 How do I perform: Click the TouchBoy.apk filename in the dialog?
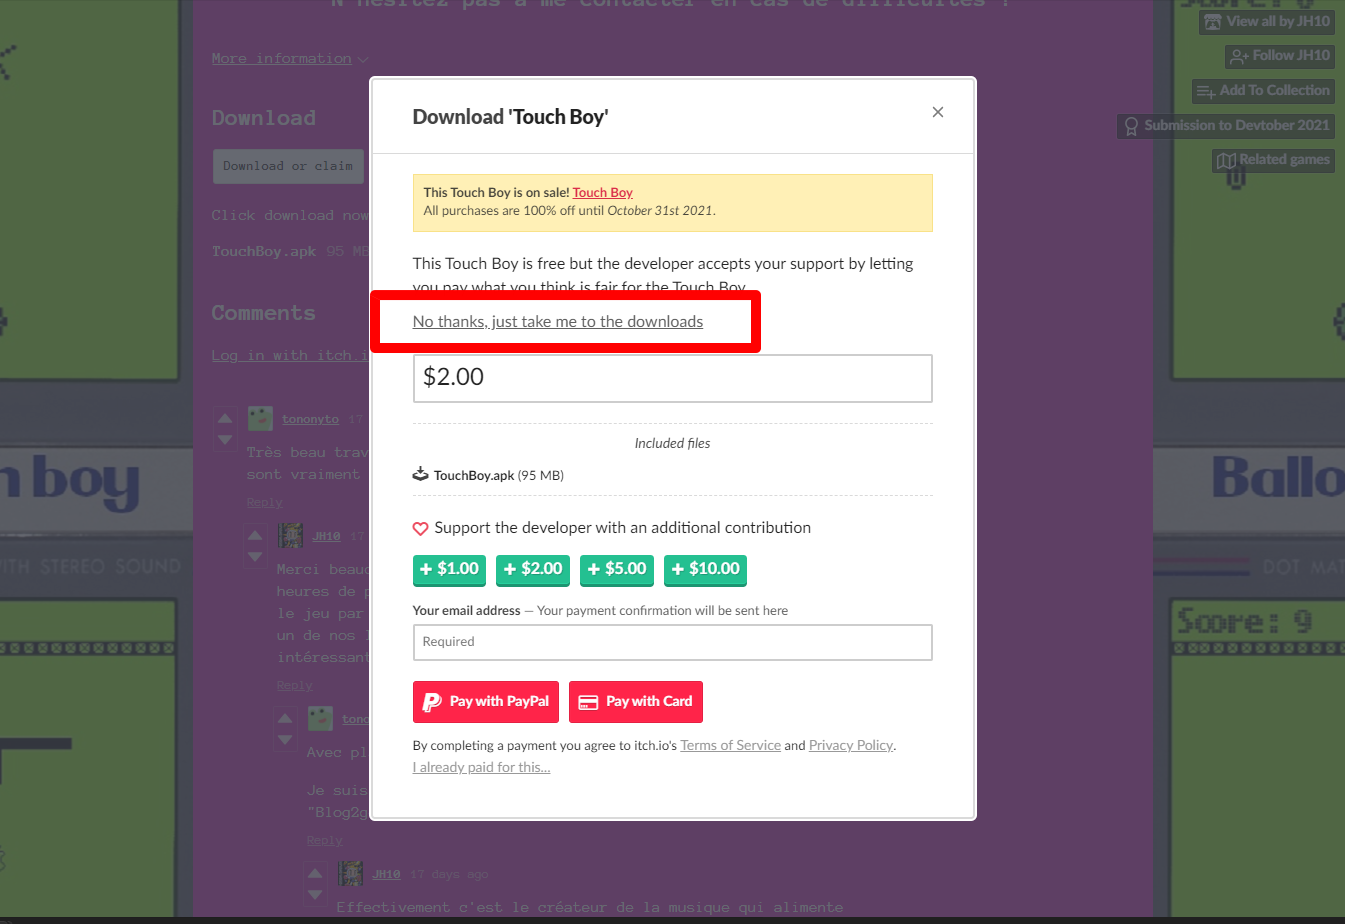pos(474,475)
